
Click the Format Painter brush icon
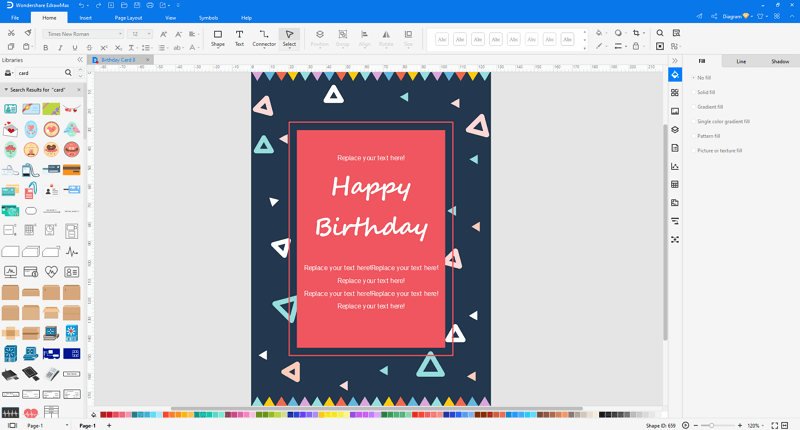(x=27, y=34)
